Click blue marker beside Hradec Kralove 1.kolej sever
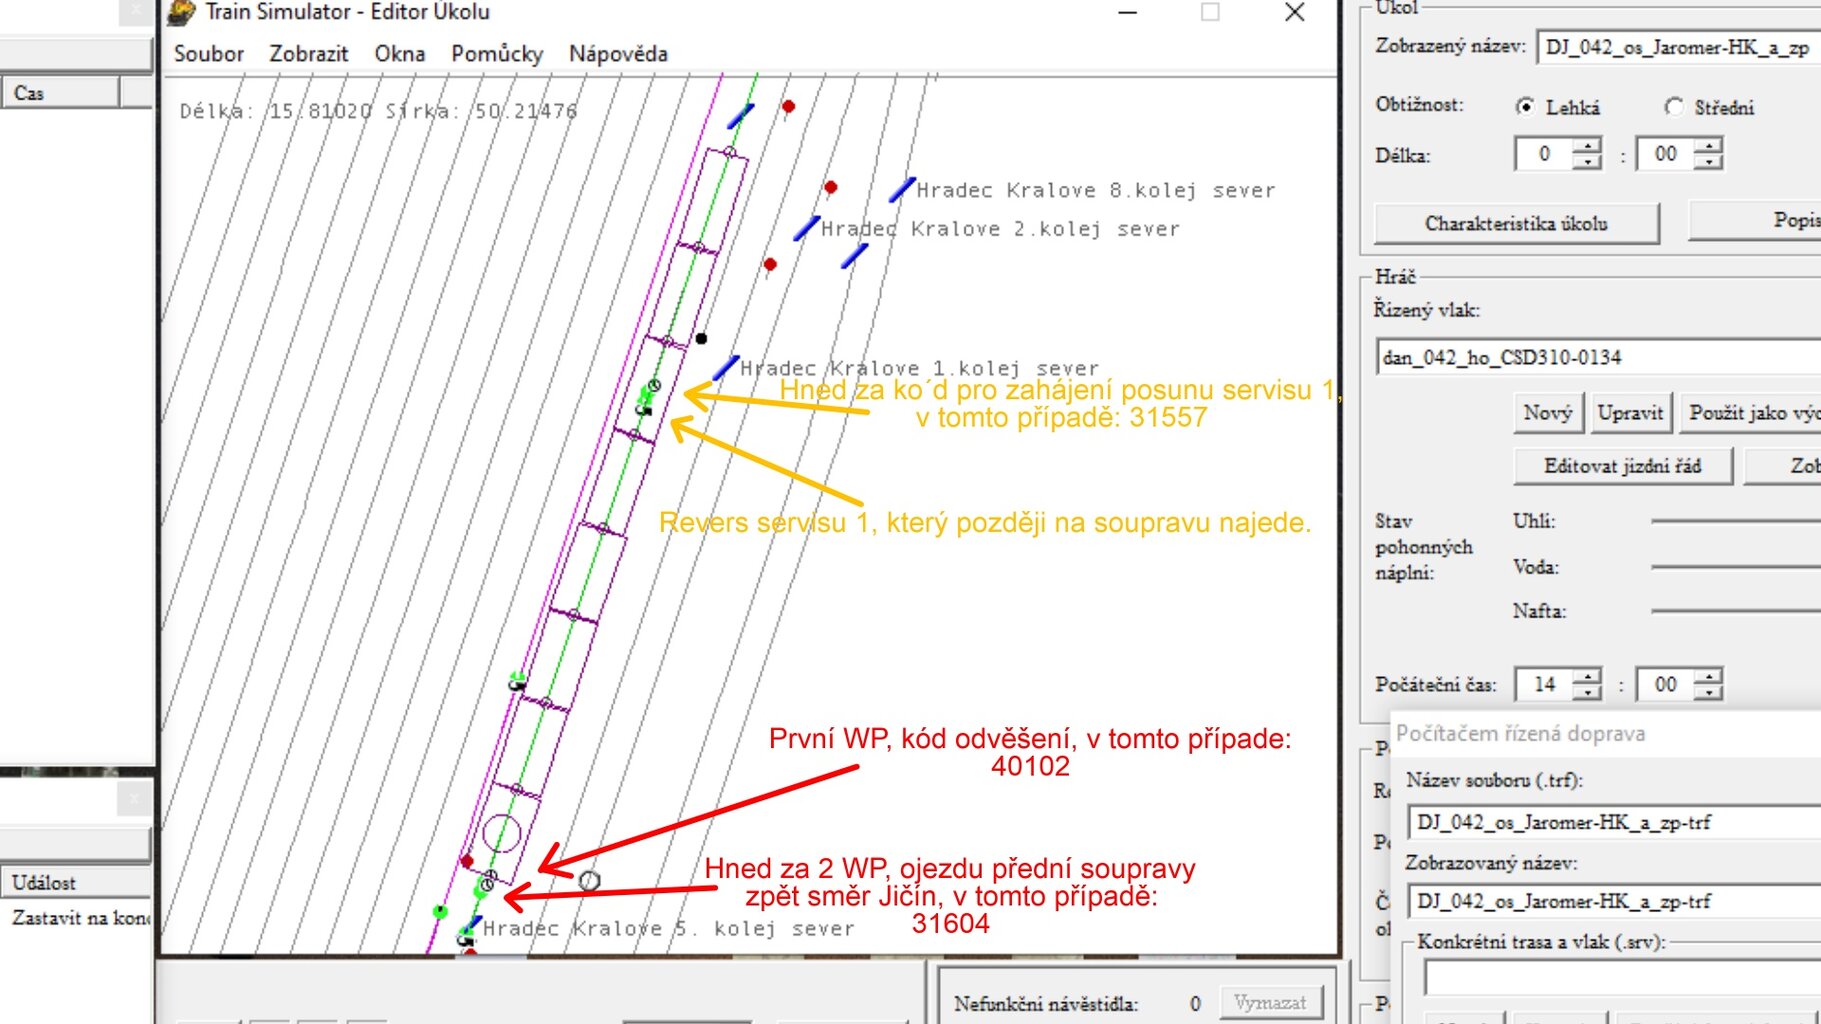The image size is (1821, 1024). [725, 368]
